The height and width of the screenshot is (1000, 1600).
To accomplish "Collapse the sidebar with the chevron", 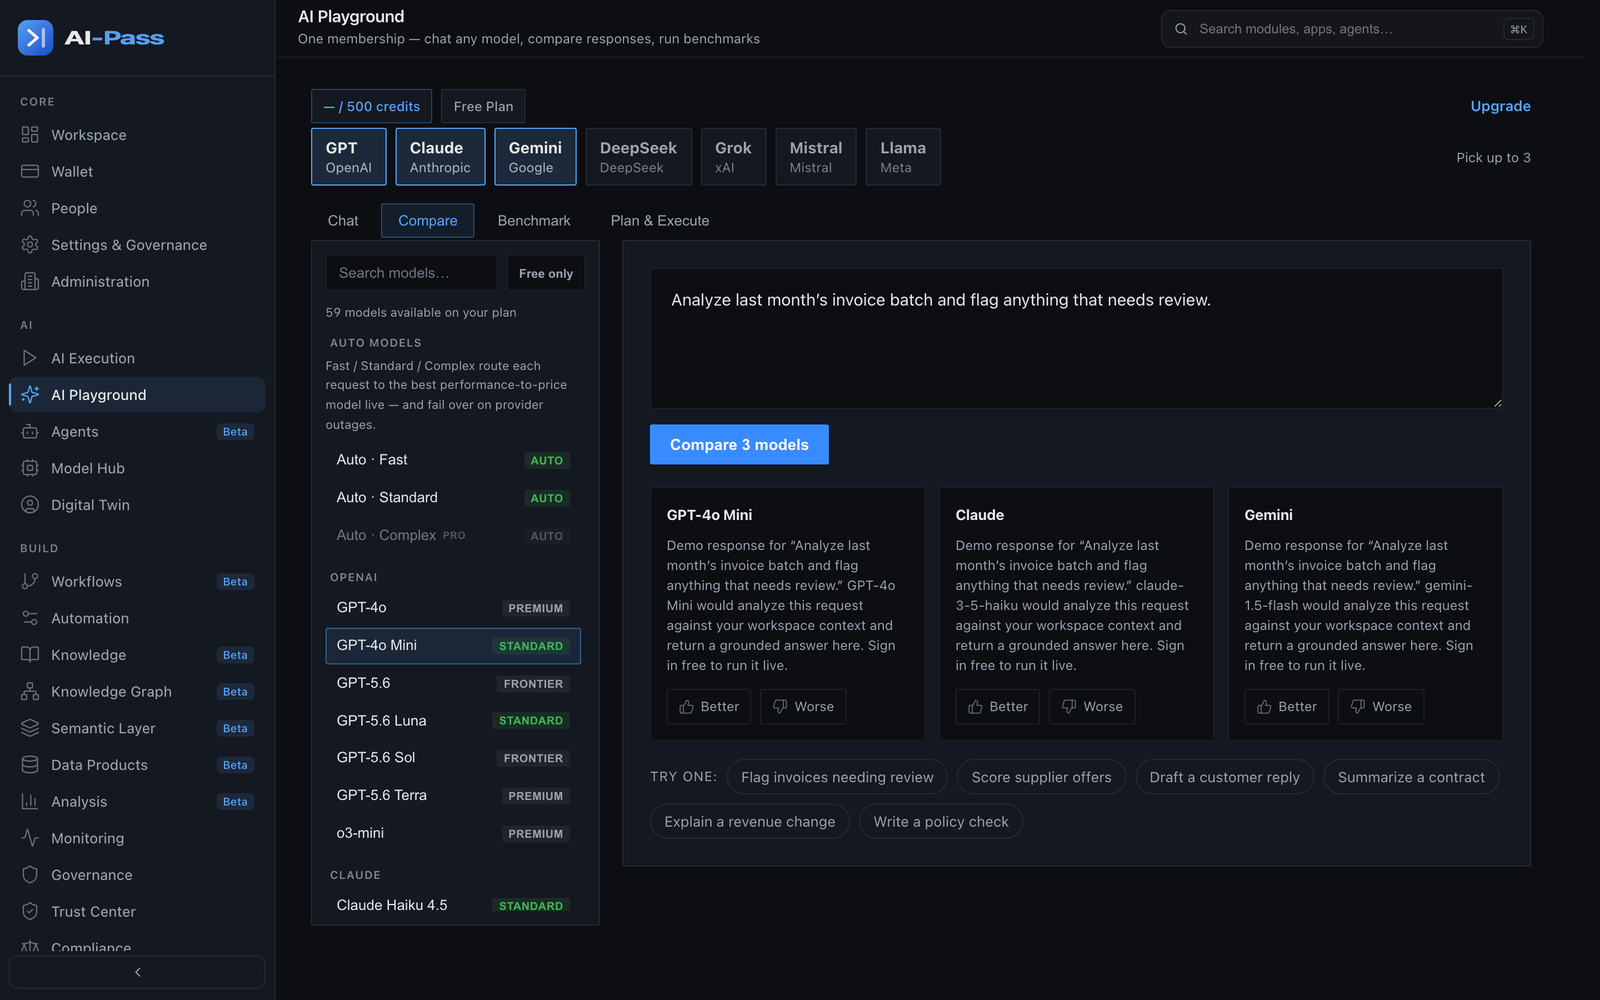I will pyautogui.click(x=137, y=972).
